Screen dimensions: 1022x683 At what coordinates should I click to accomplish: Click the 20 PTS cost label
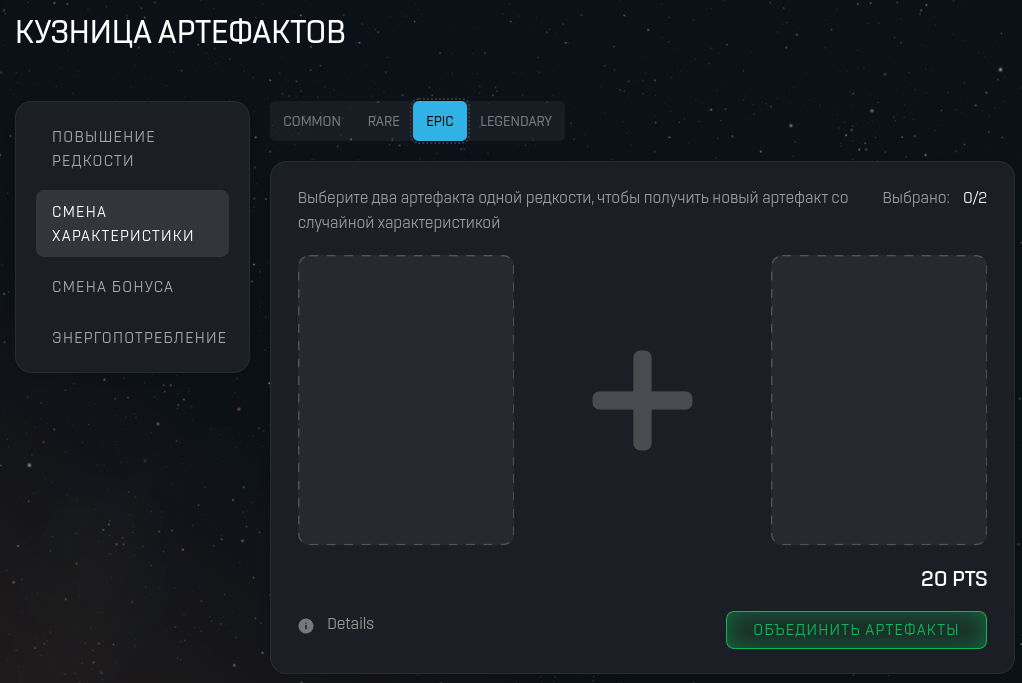(953, 578)
